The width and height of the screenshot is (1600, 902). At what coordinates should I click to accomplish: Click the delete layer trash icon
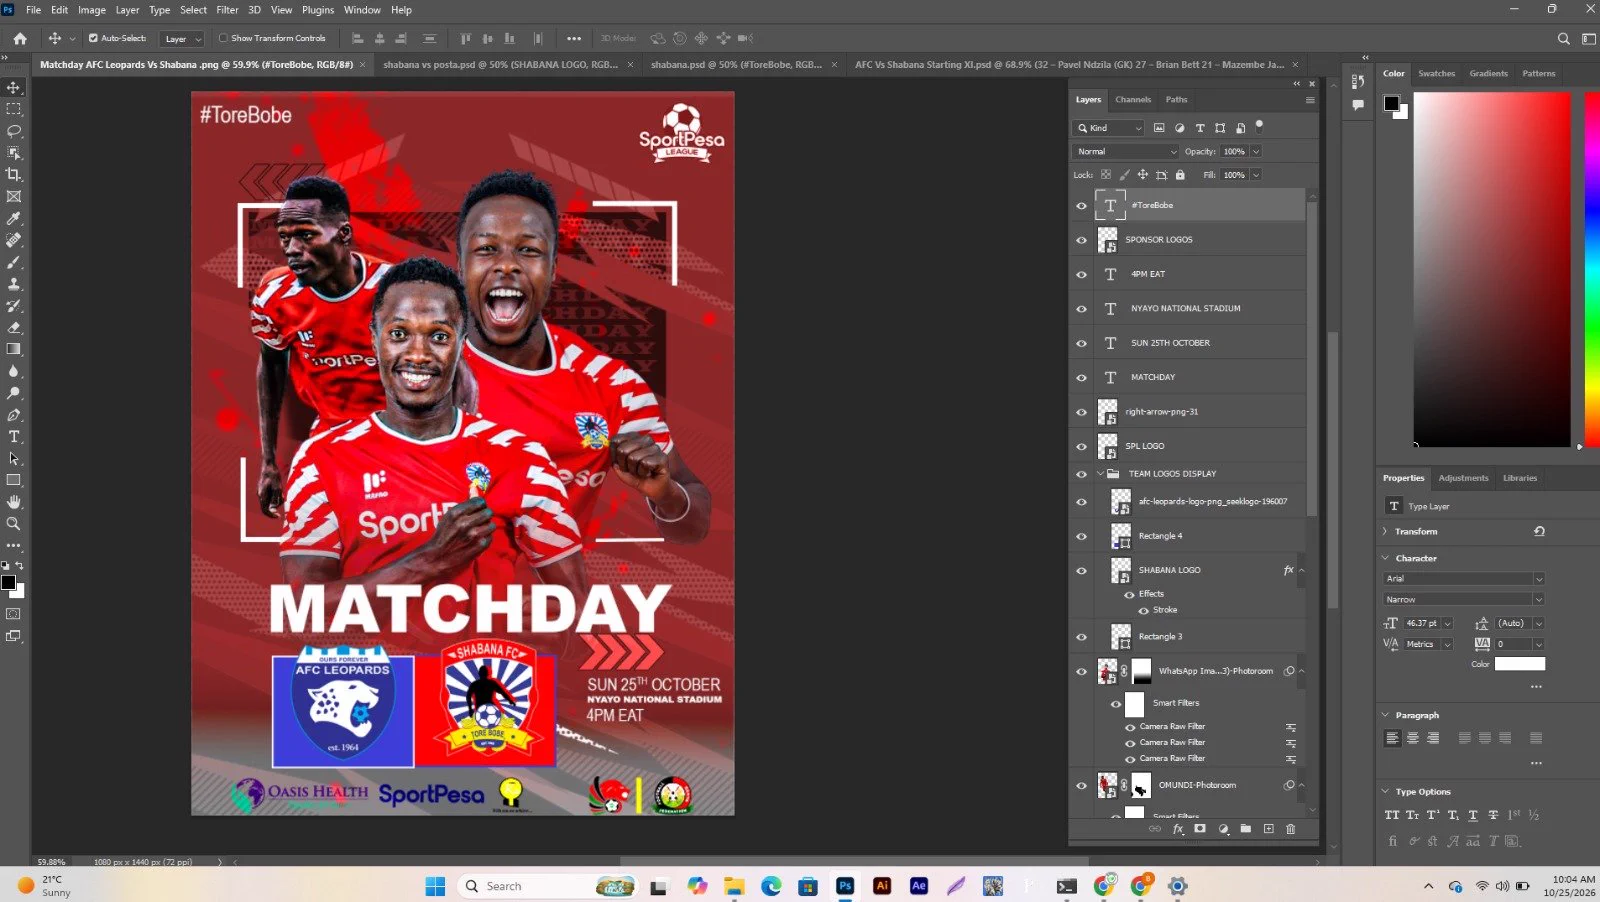point(1290,829)
